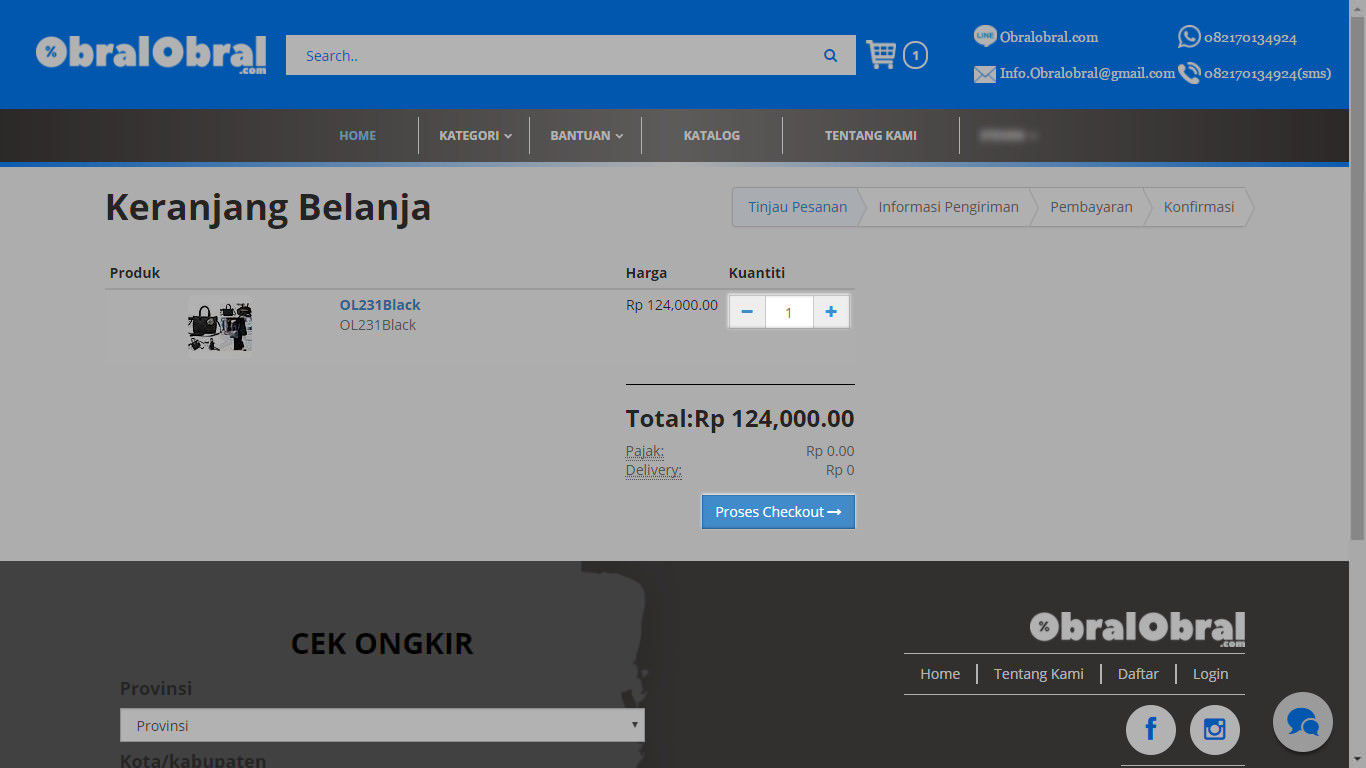
Task: Go to Katalog menu item
Action: coord(711,136)
